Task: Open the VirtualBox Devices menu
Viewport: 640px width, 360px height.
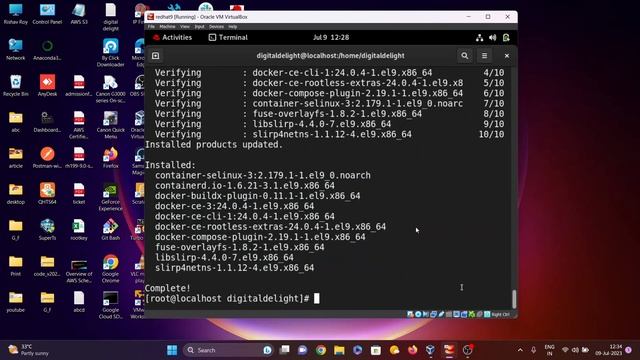Action: (216, 27)
